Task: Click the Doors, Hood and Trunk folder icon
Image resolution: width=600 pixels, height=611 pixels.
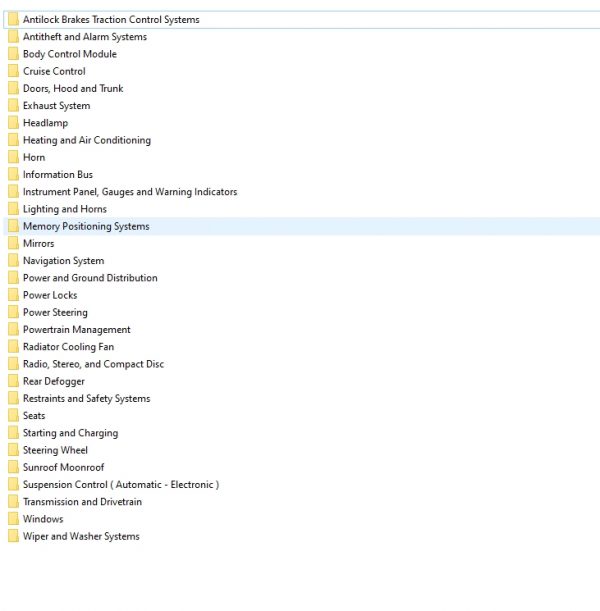Action: pyautogui.click(x=13, y=88)
